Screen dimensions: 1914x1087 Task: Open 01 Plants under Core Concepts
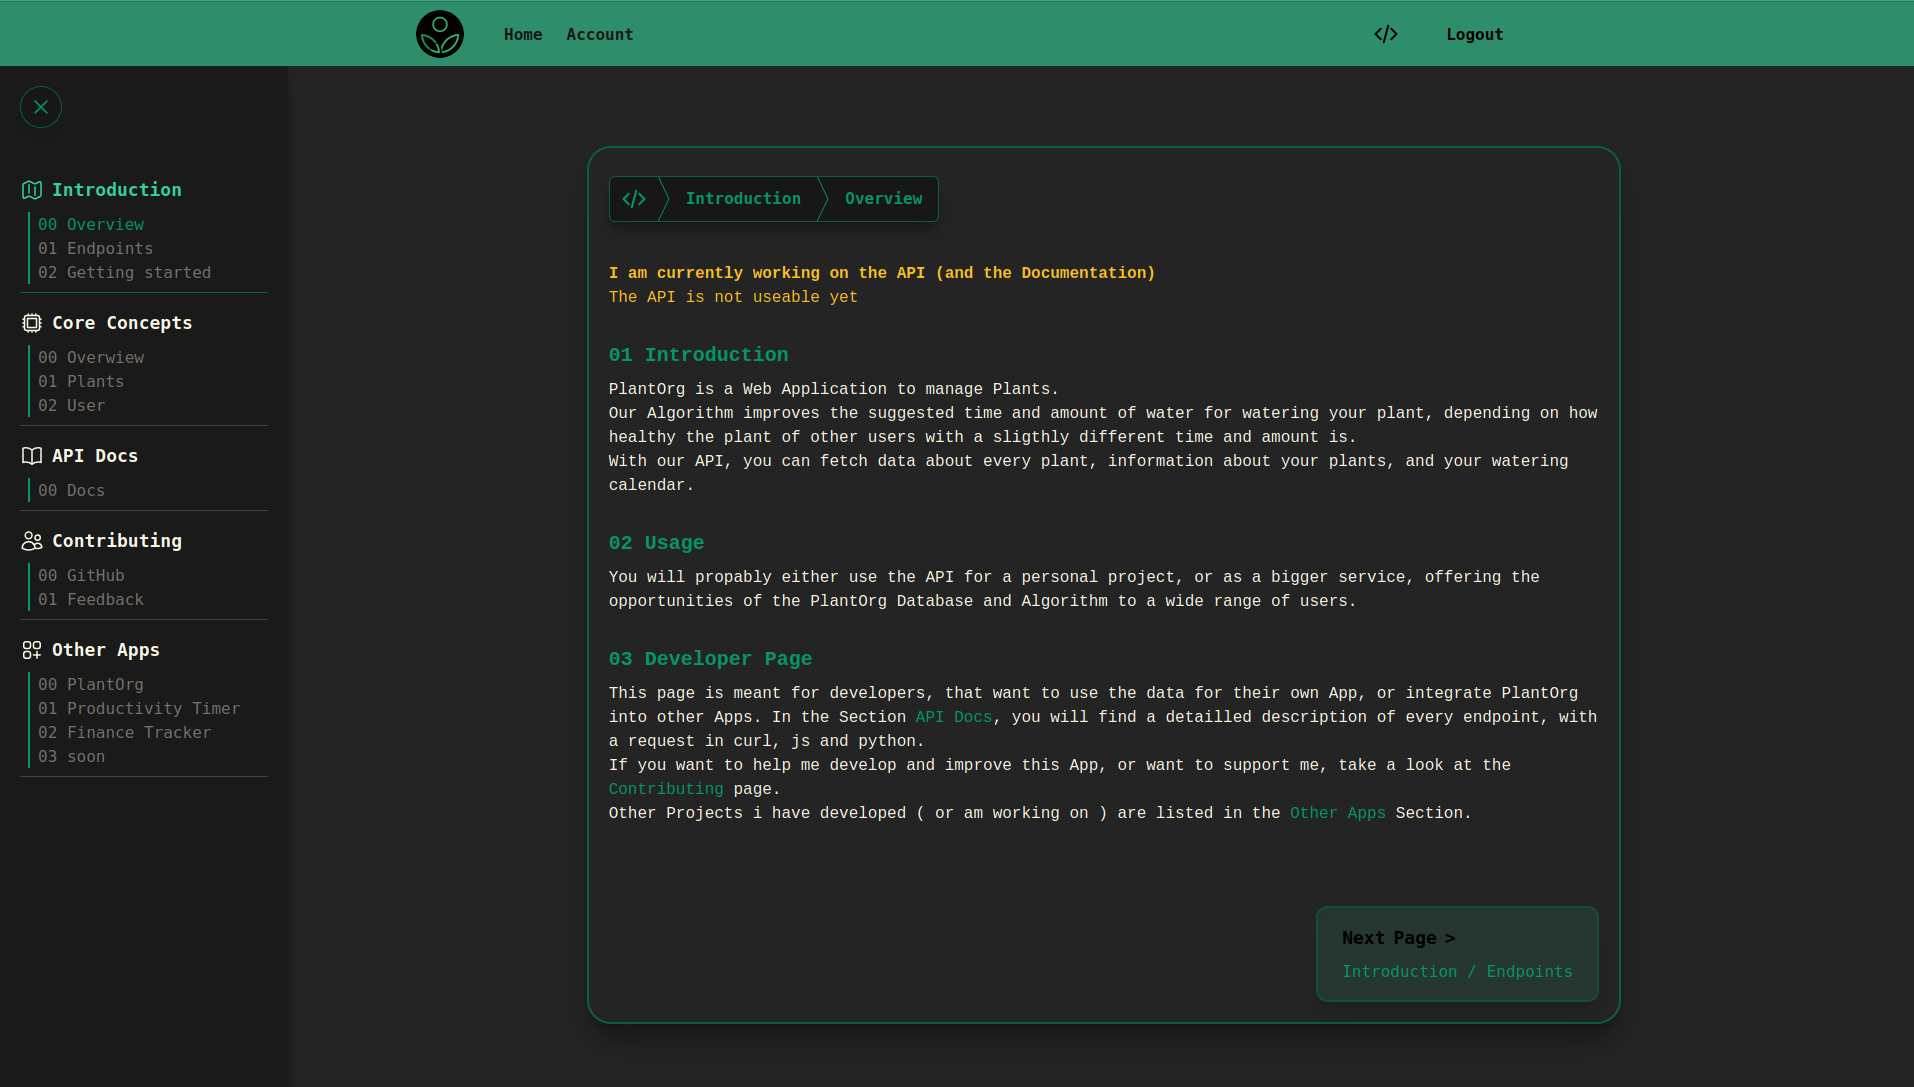click(81, 382)
